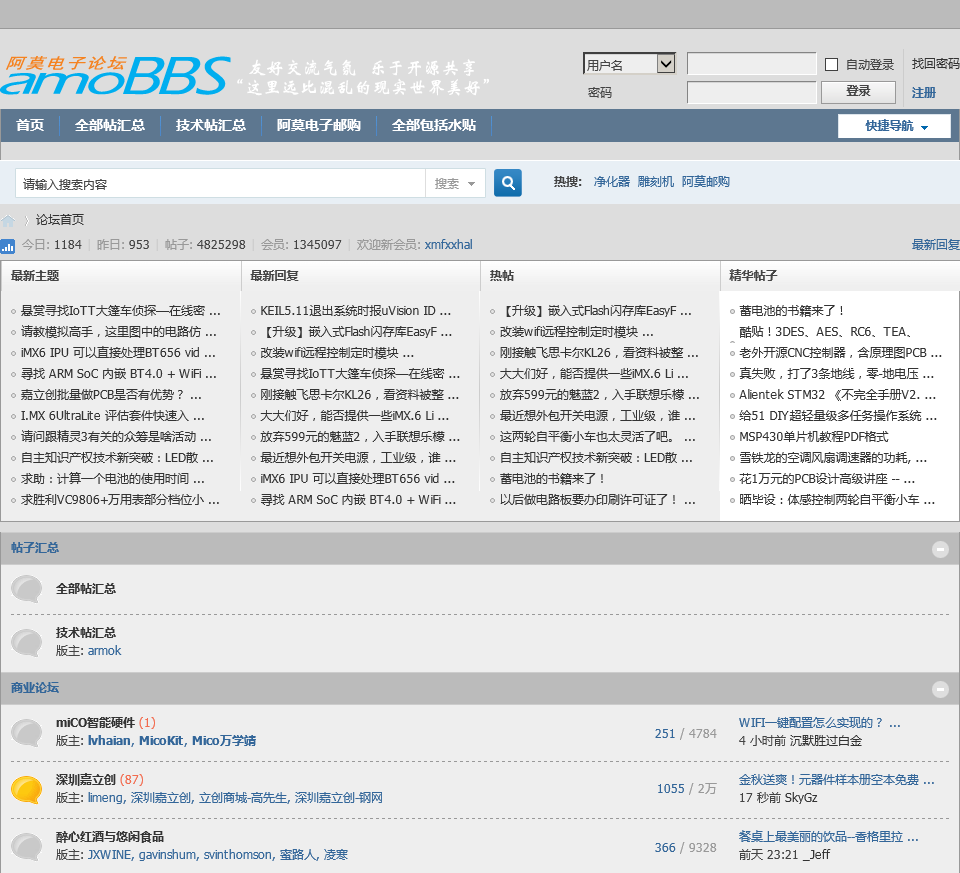Expand the 快捷导航 menu
This screenshot has height=873, width=960.
tap(894, 126)
